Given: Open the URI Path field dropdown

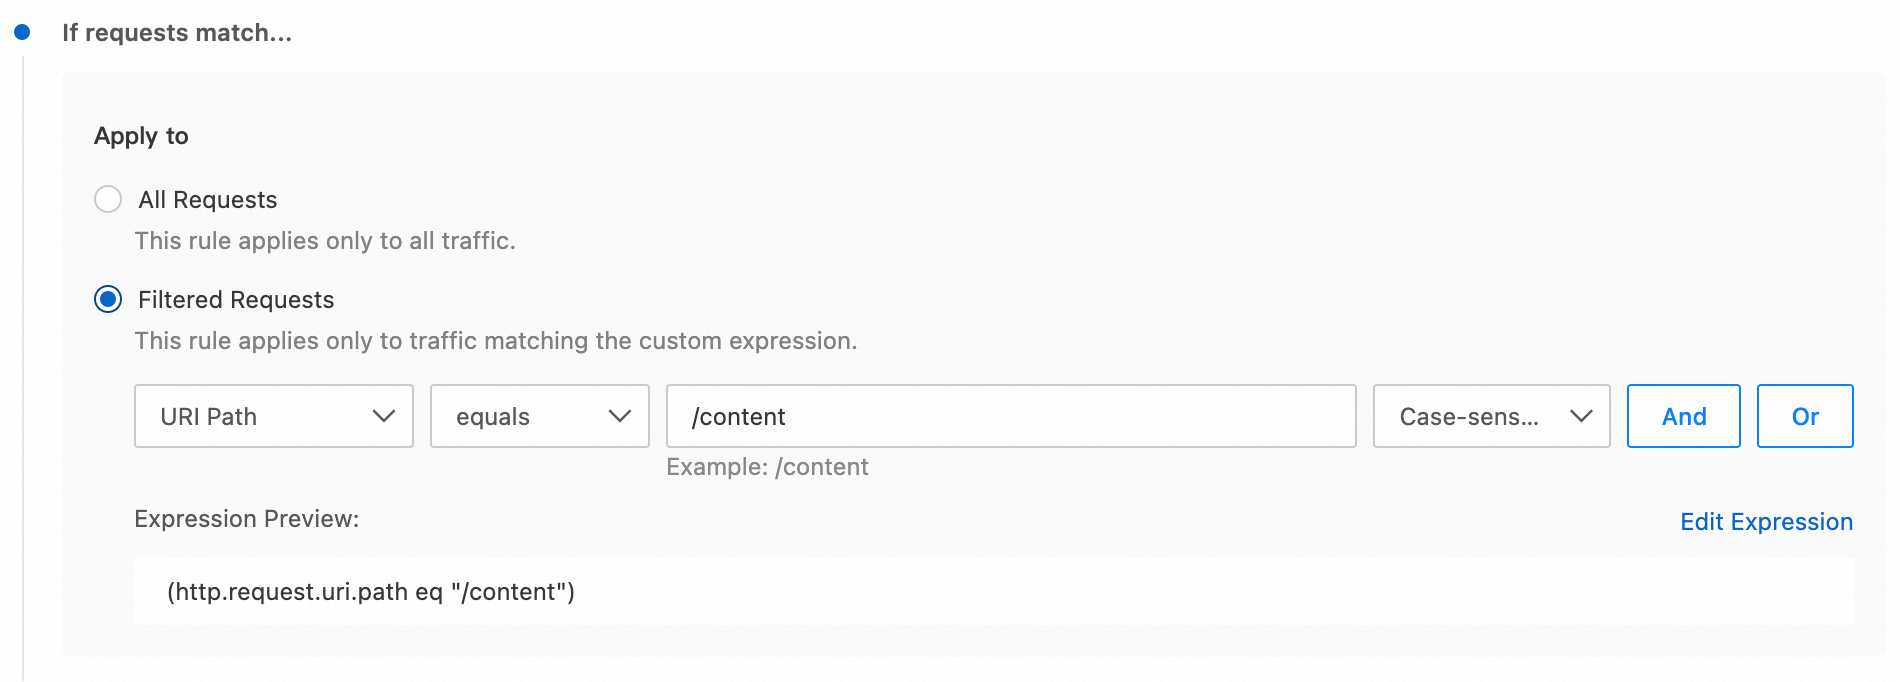Looking at the screenshot, I should 273,416.
